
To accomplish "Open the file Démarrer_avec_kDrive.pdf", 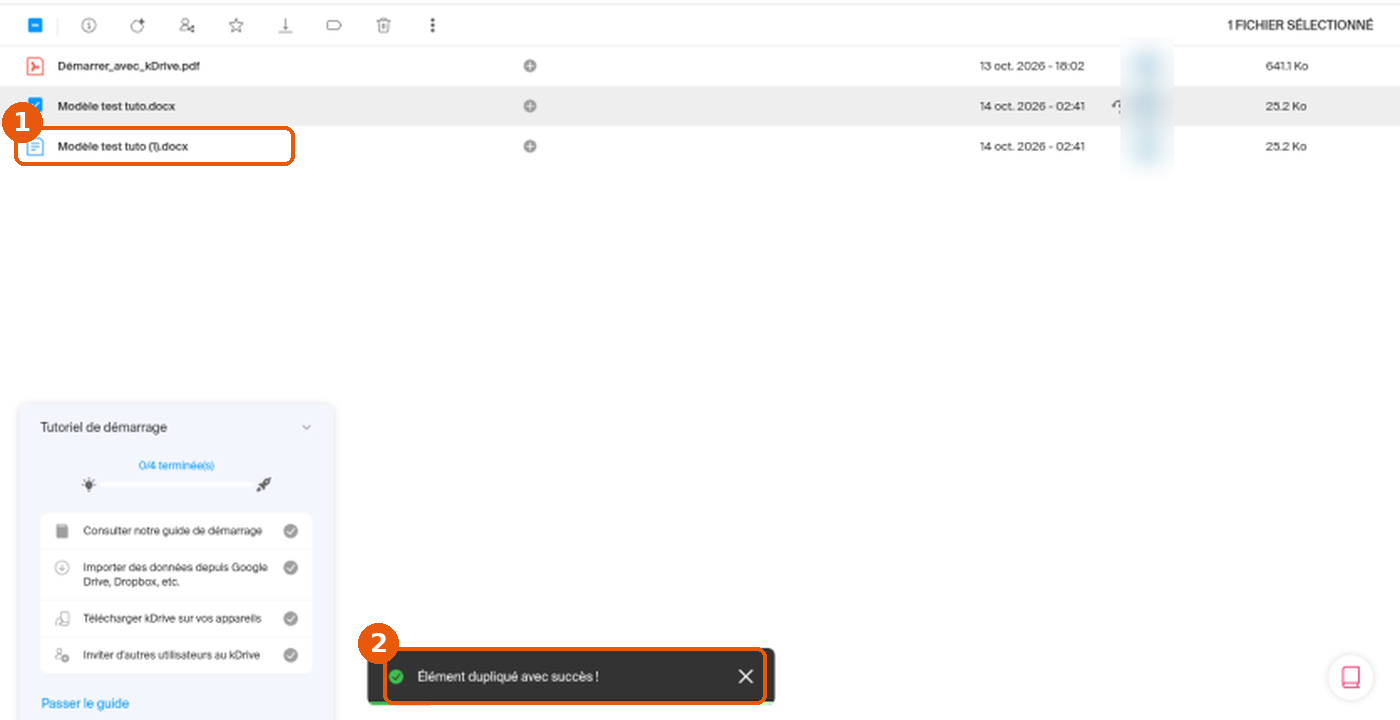I will tap(130, 66).
